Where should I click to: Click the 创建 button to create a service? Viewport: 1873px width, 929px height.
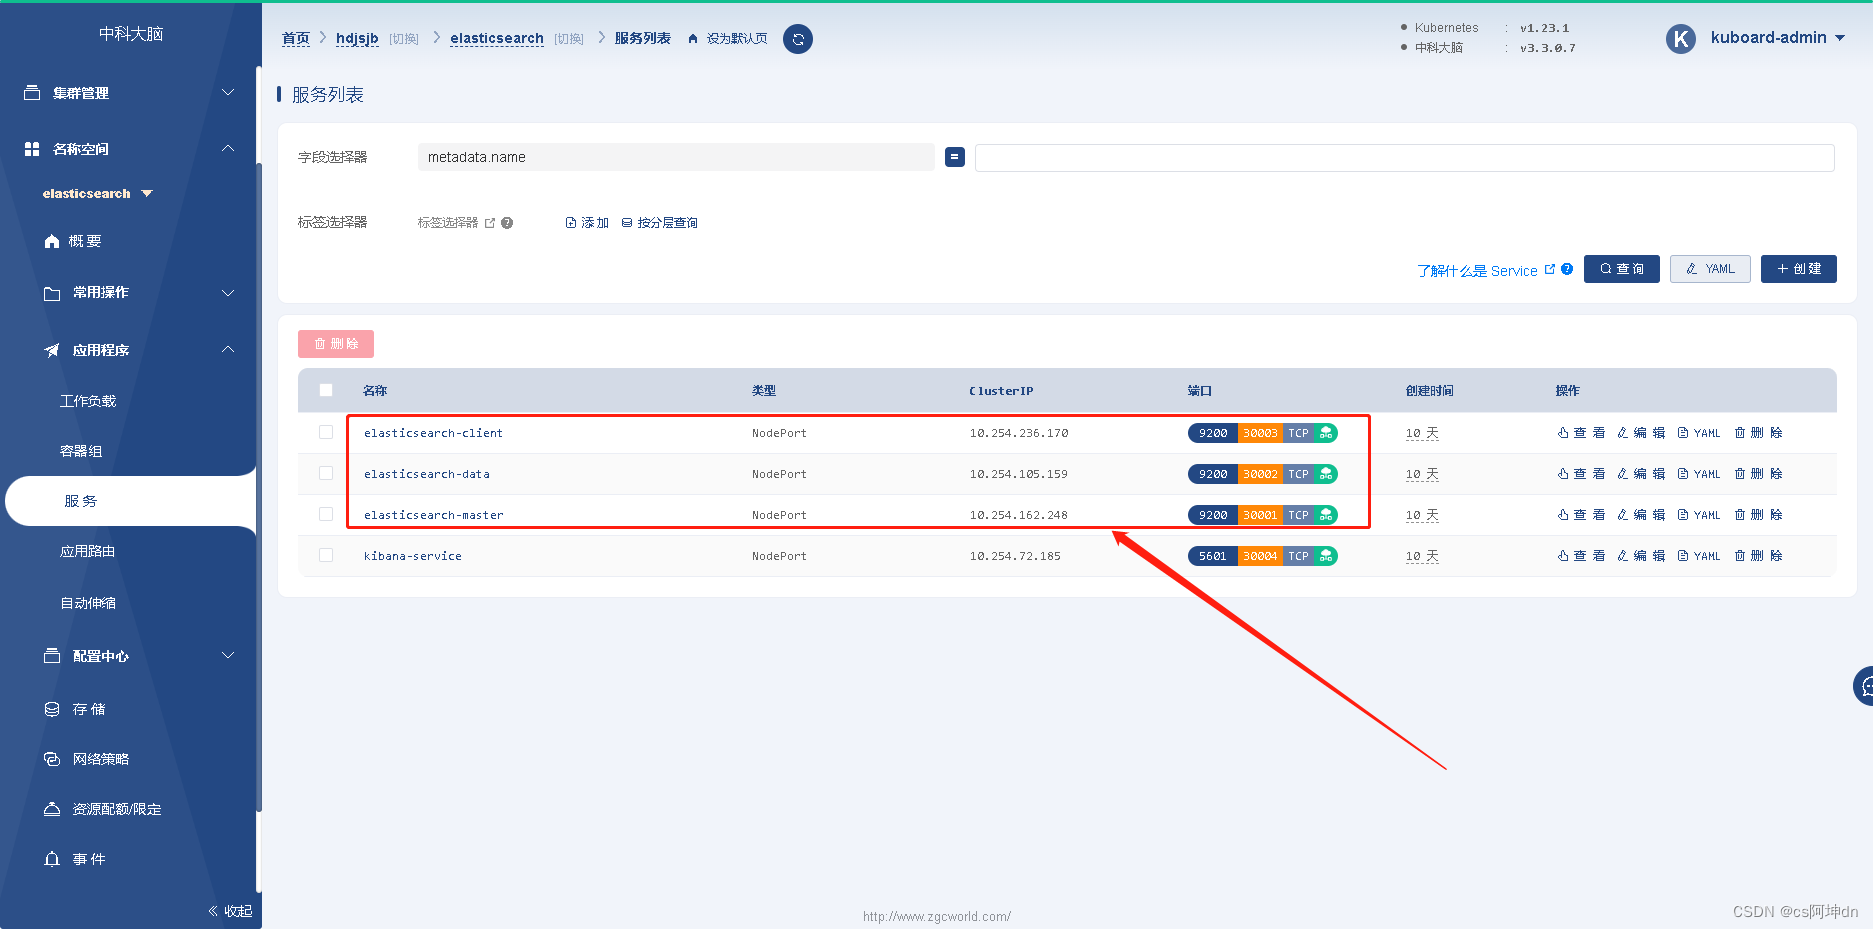click(1799, 269)
